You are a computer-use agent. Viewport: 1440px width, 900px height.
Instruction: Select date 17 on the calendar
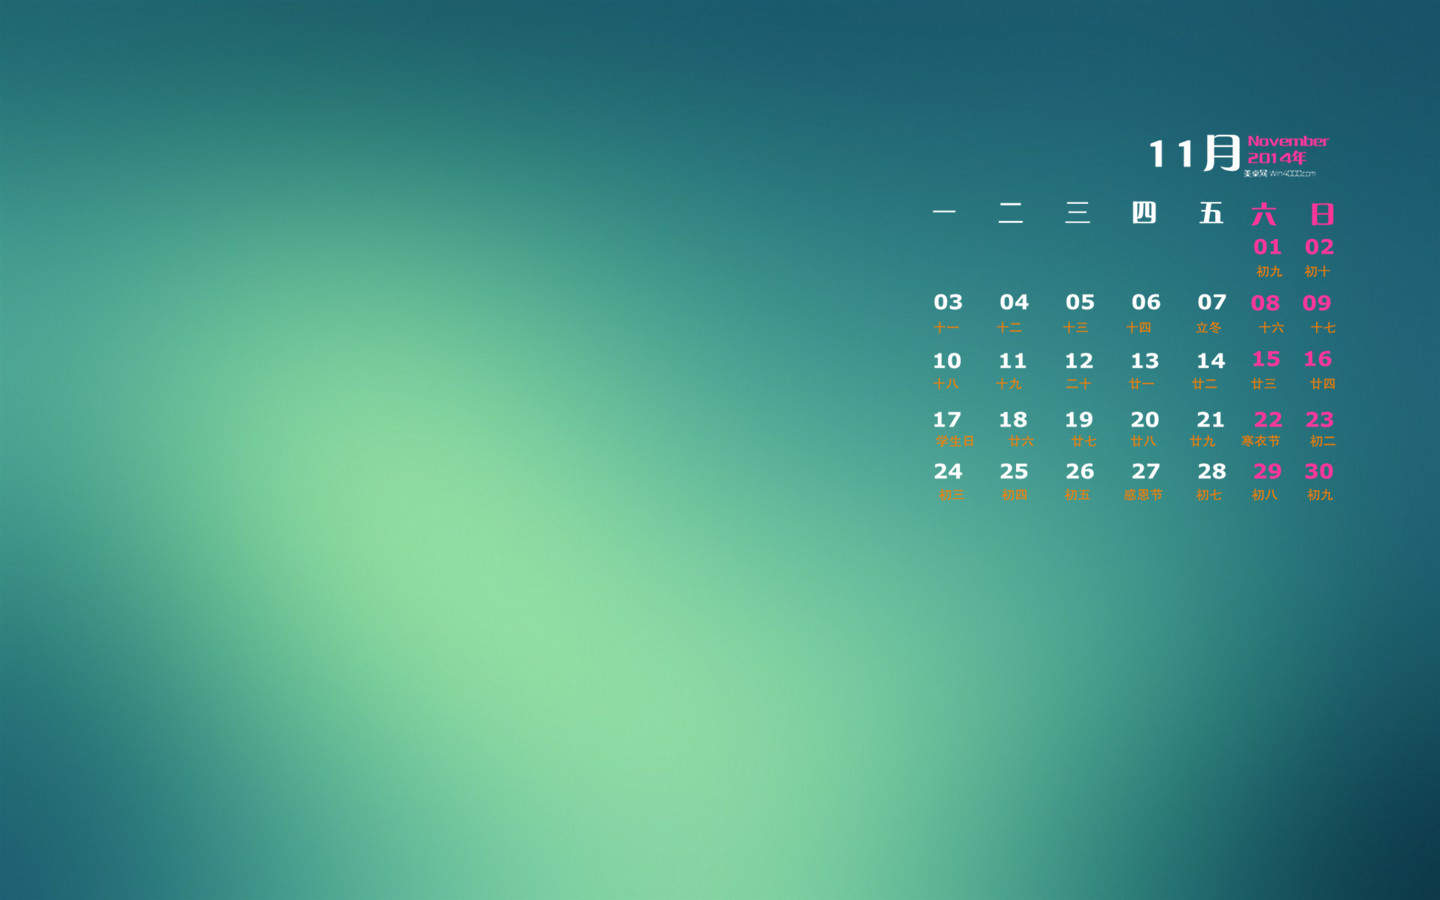(946, 420)
